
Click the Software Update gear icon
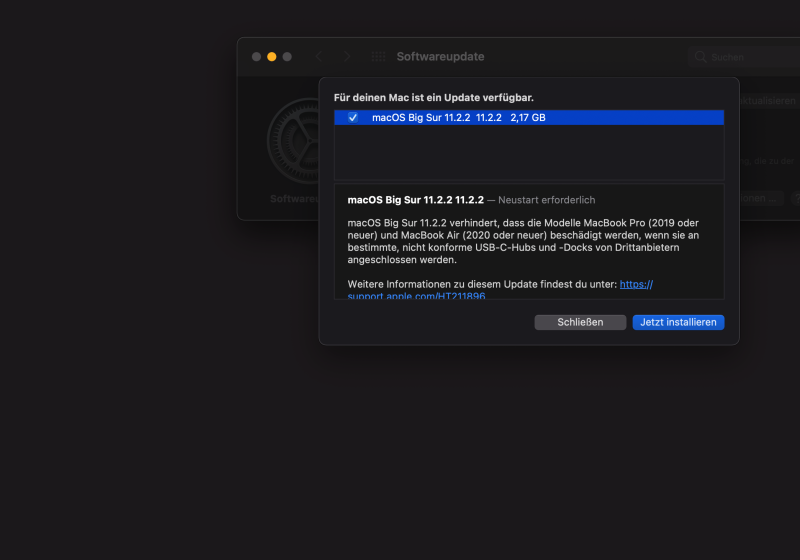(292, 140)
